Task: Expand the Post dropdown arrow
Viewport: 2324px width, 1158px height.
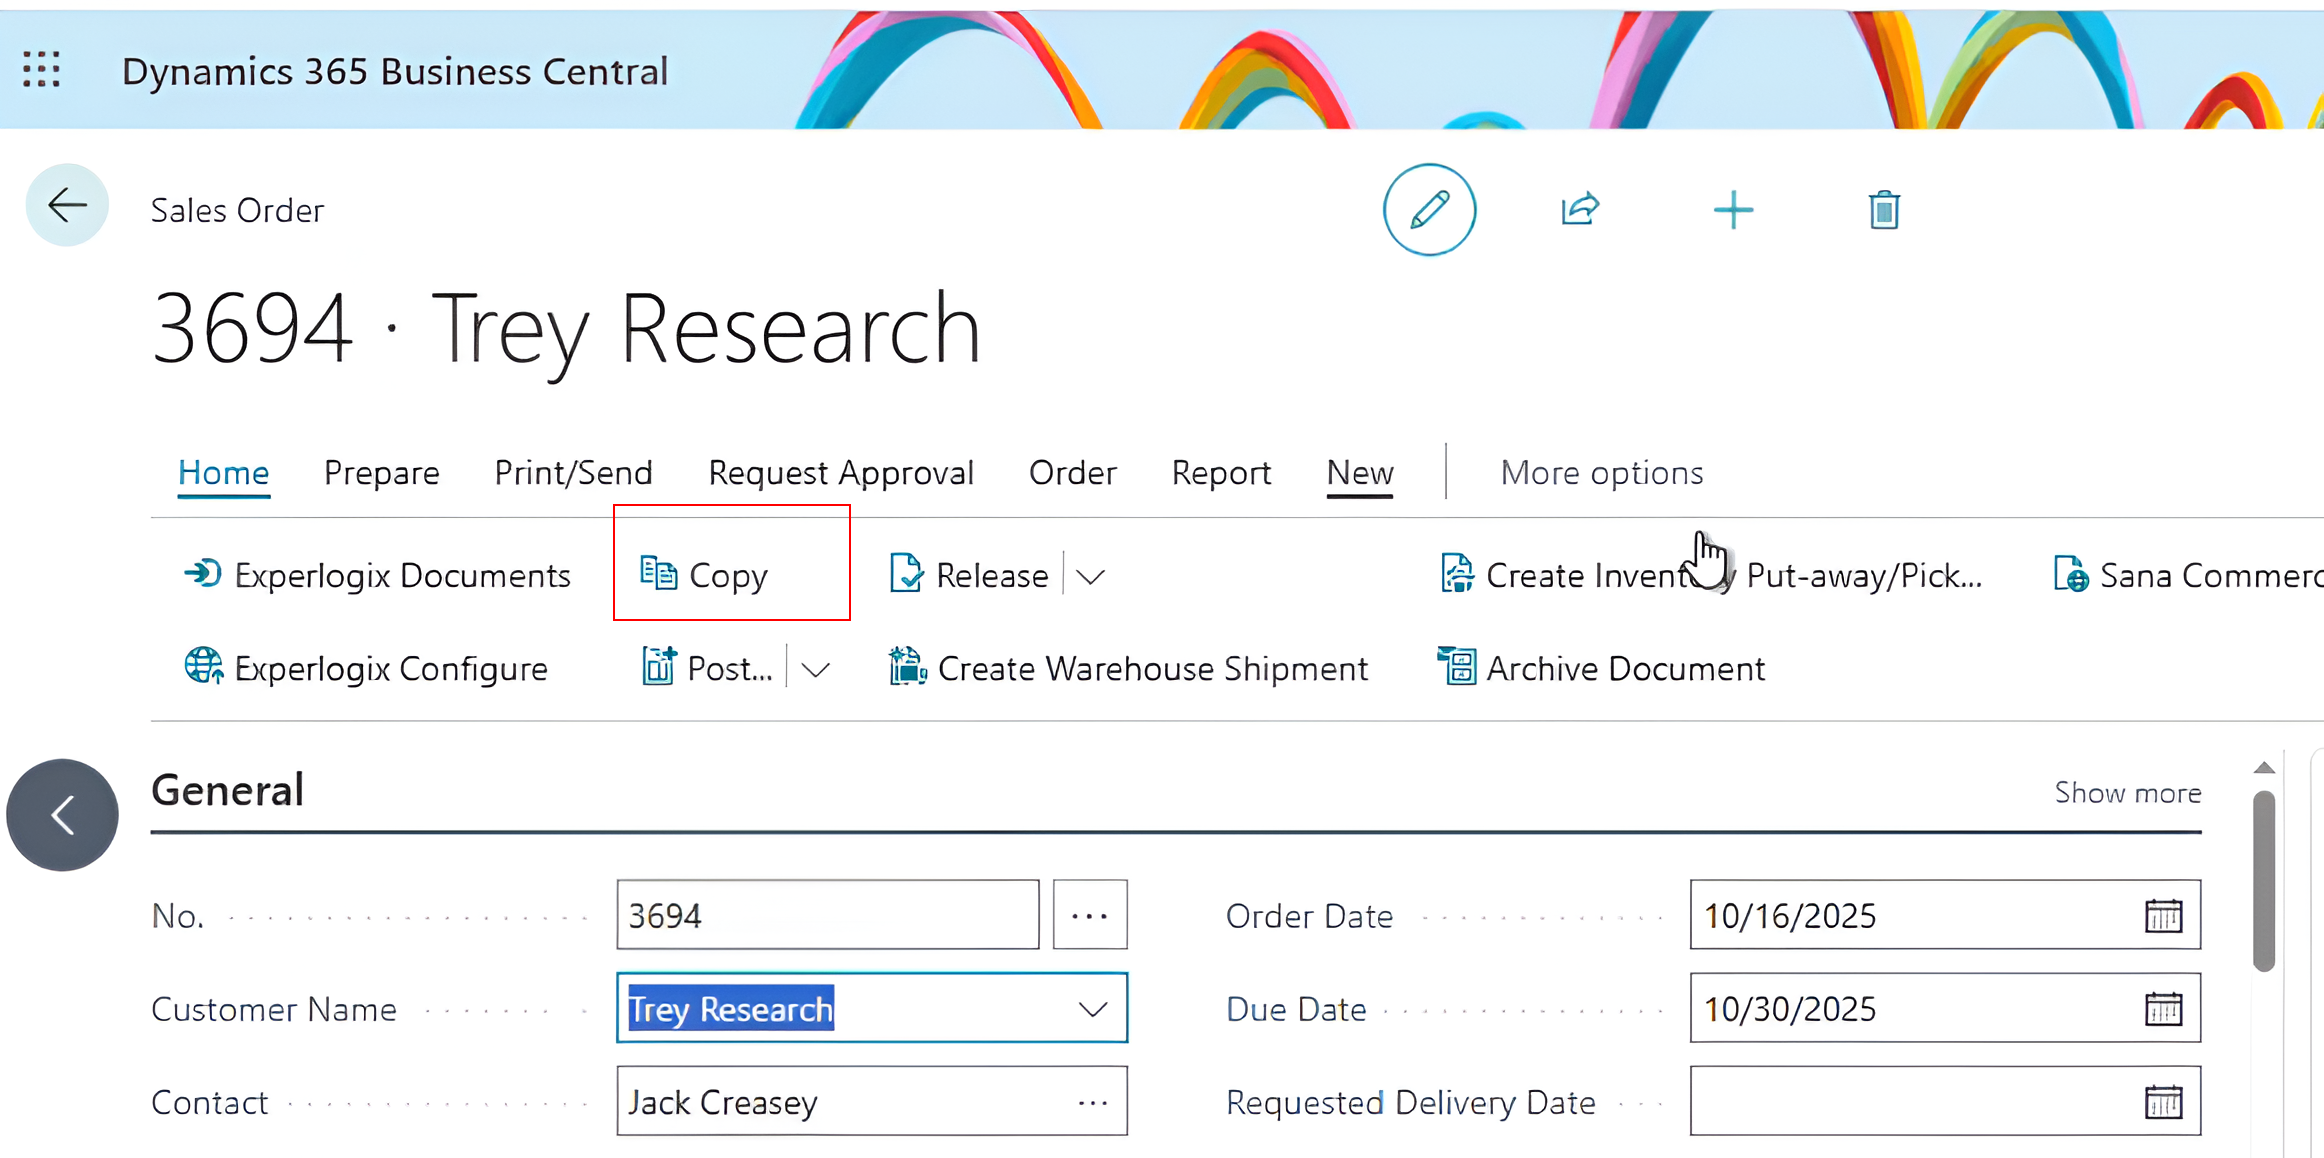Action: coord(816,669)
